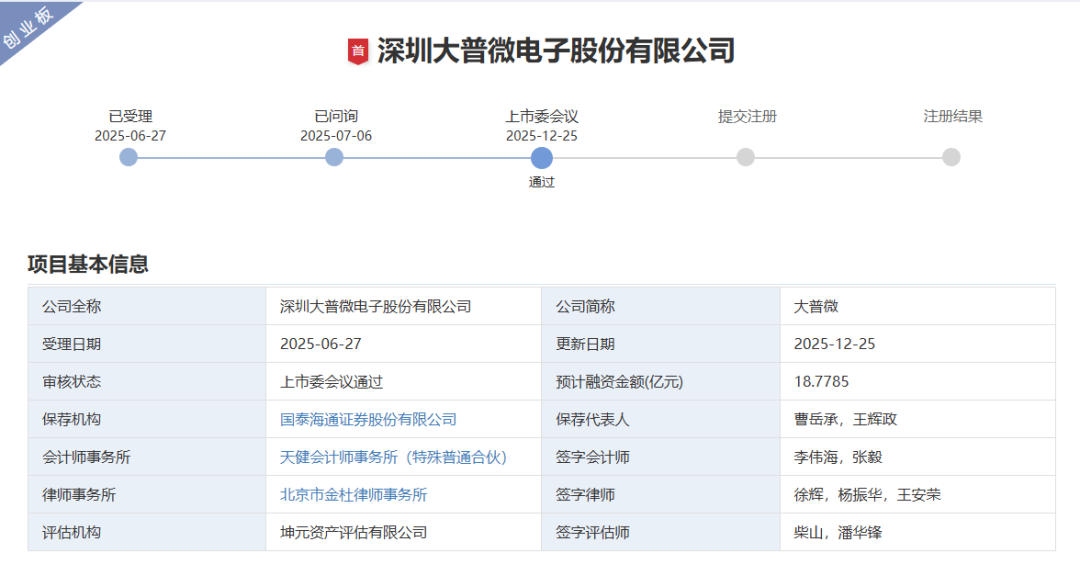
Task: Click the 上市委会议 stage label
Action: click(541, 116)
